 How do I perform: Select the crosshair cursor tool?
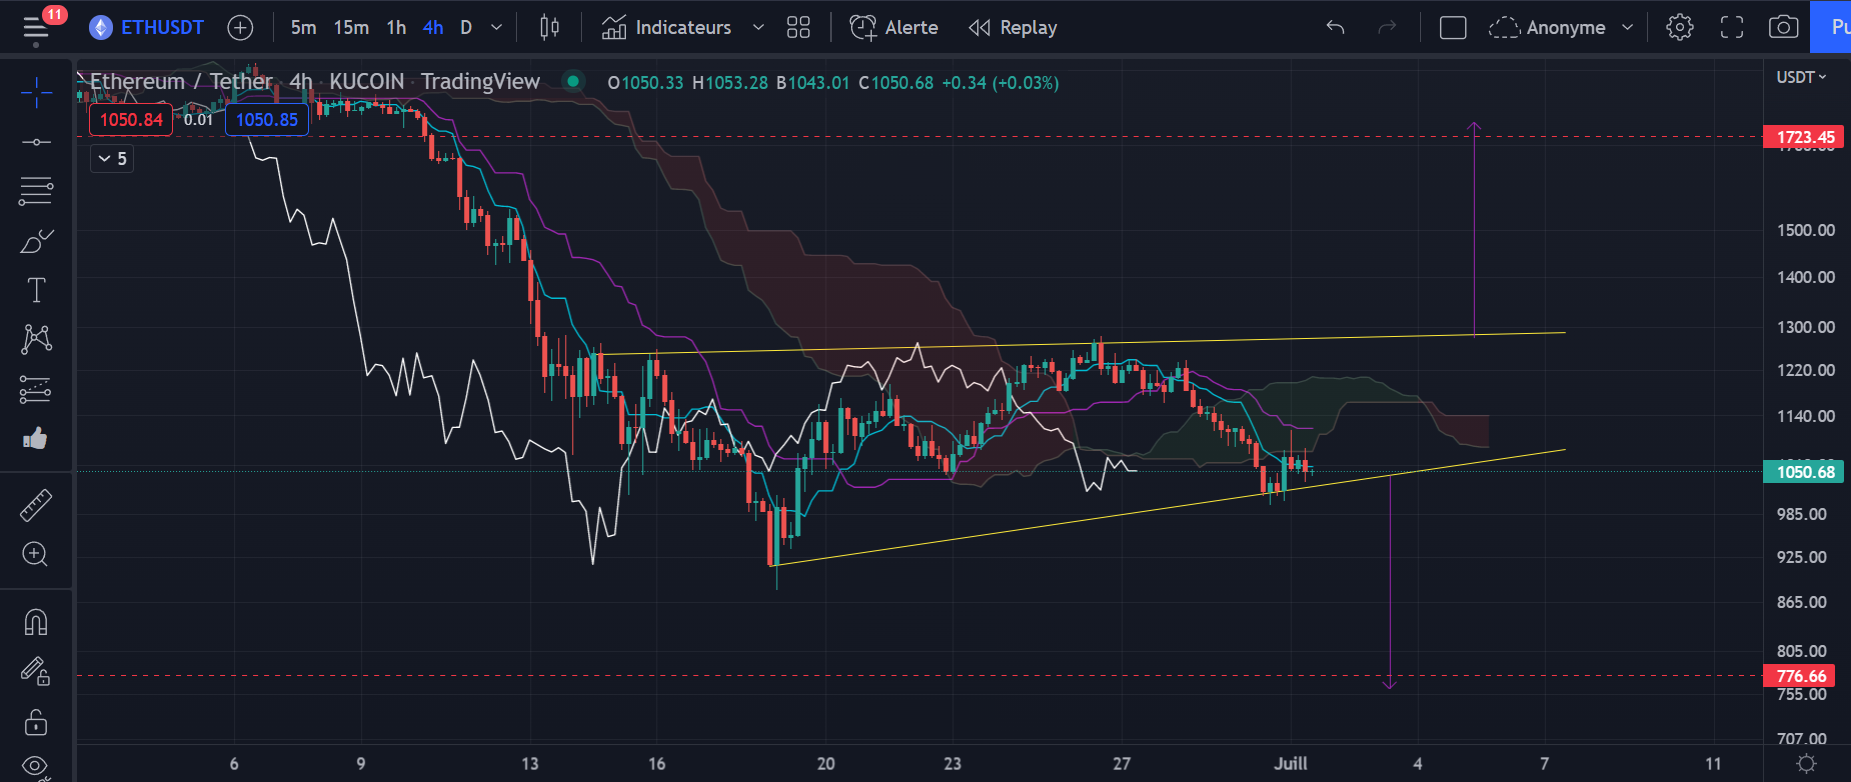point(36,93)
